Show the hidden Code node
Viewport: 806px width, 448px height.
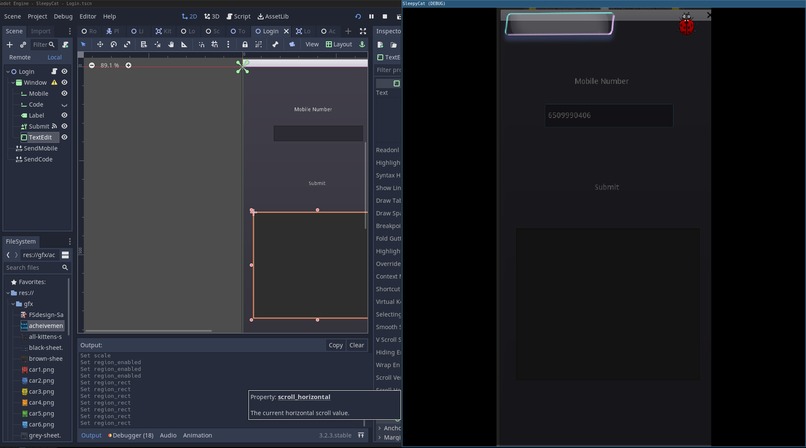tap(64, 105)
